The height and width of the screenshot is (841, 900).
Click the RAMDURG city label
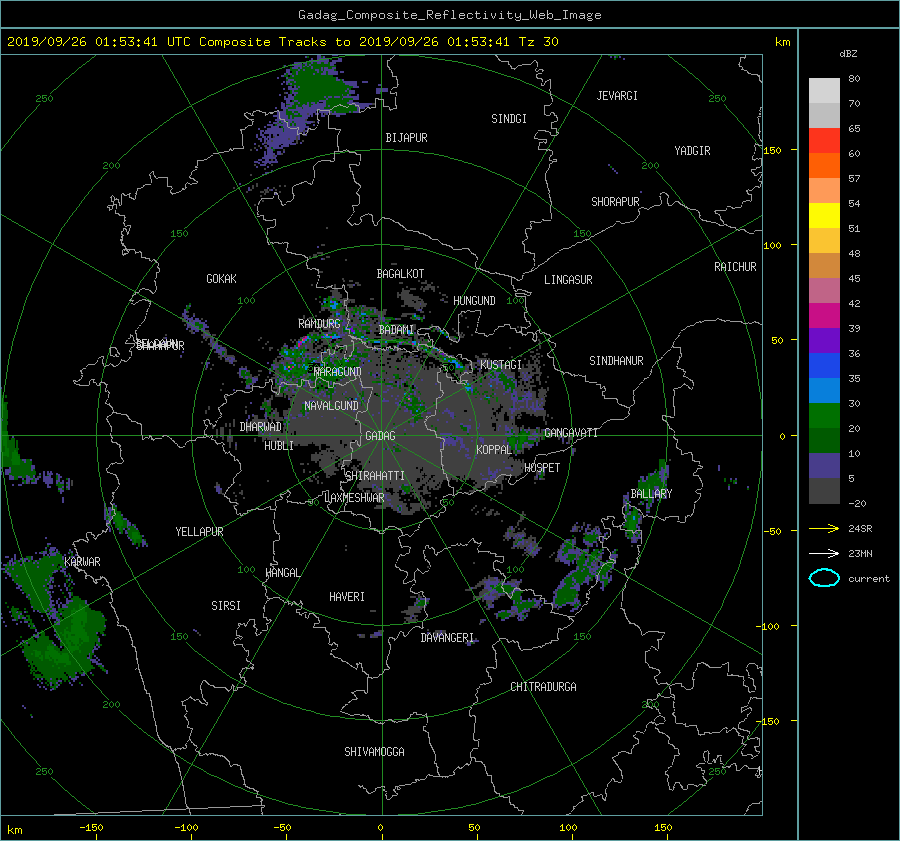pos(319,324)
